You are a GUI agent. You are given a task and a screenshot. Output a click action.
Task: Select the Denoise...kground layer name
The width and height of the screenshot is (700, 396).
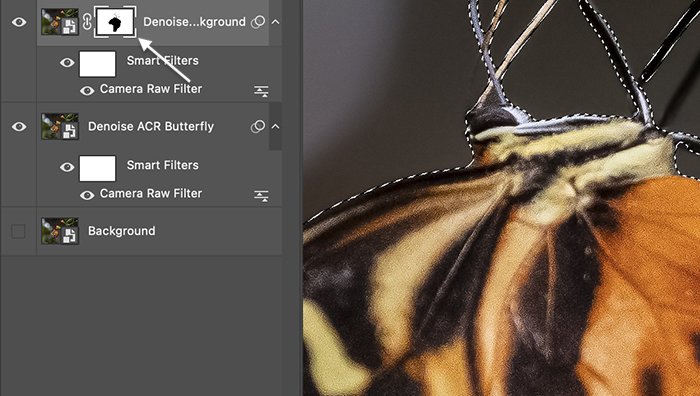(x=194, y=22)
